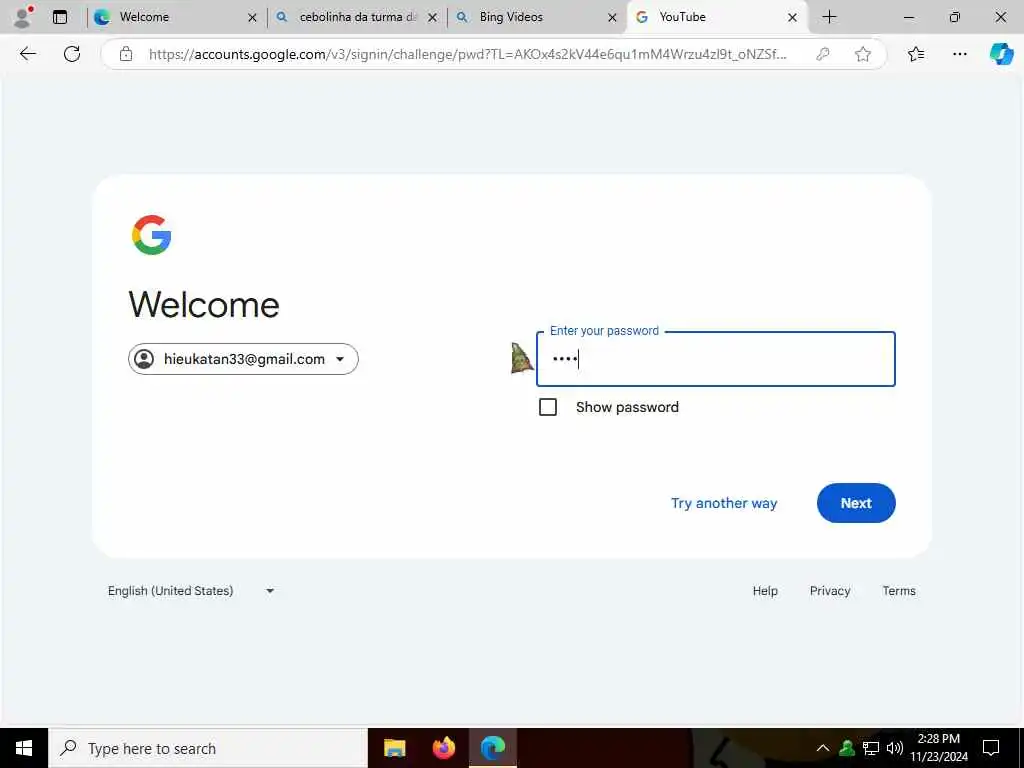Open the volume control icon

pos(895,748)
